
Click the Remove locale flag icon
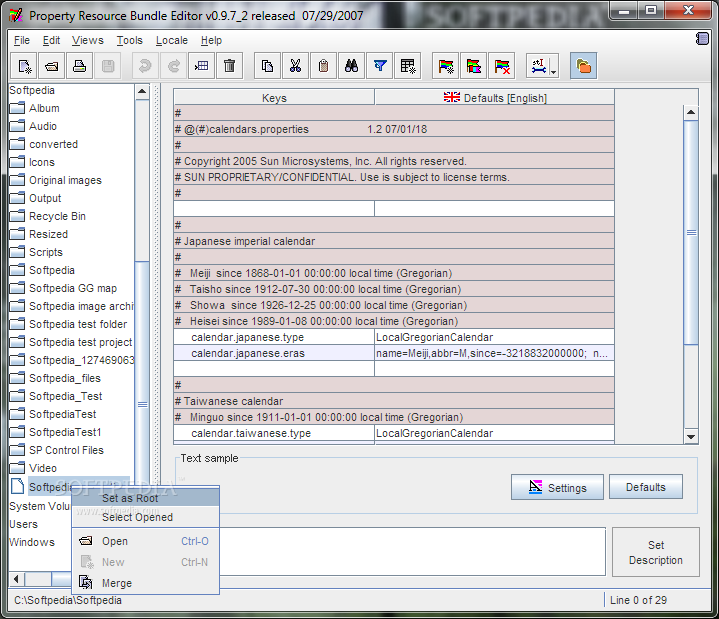pyautogui.click(x=502, y=66)
